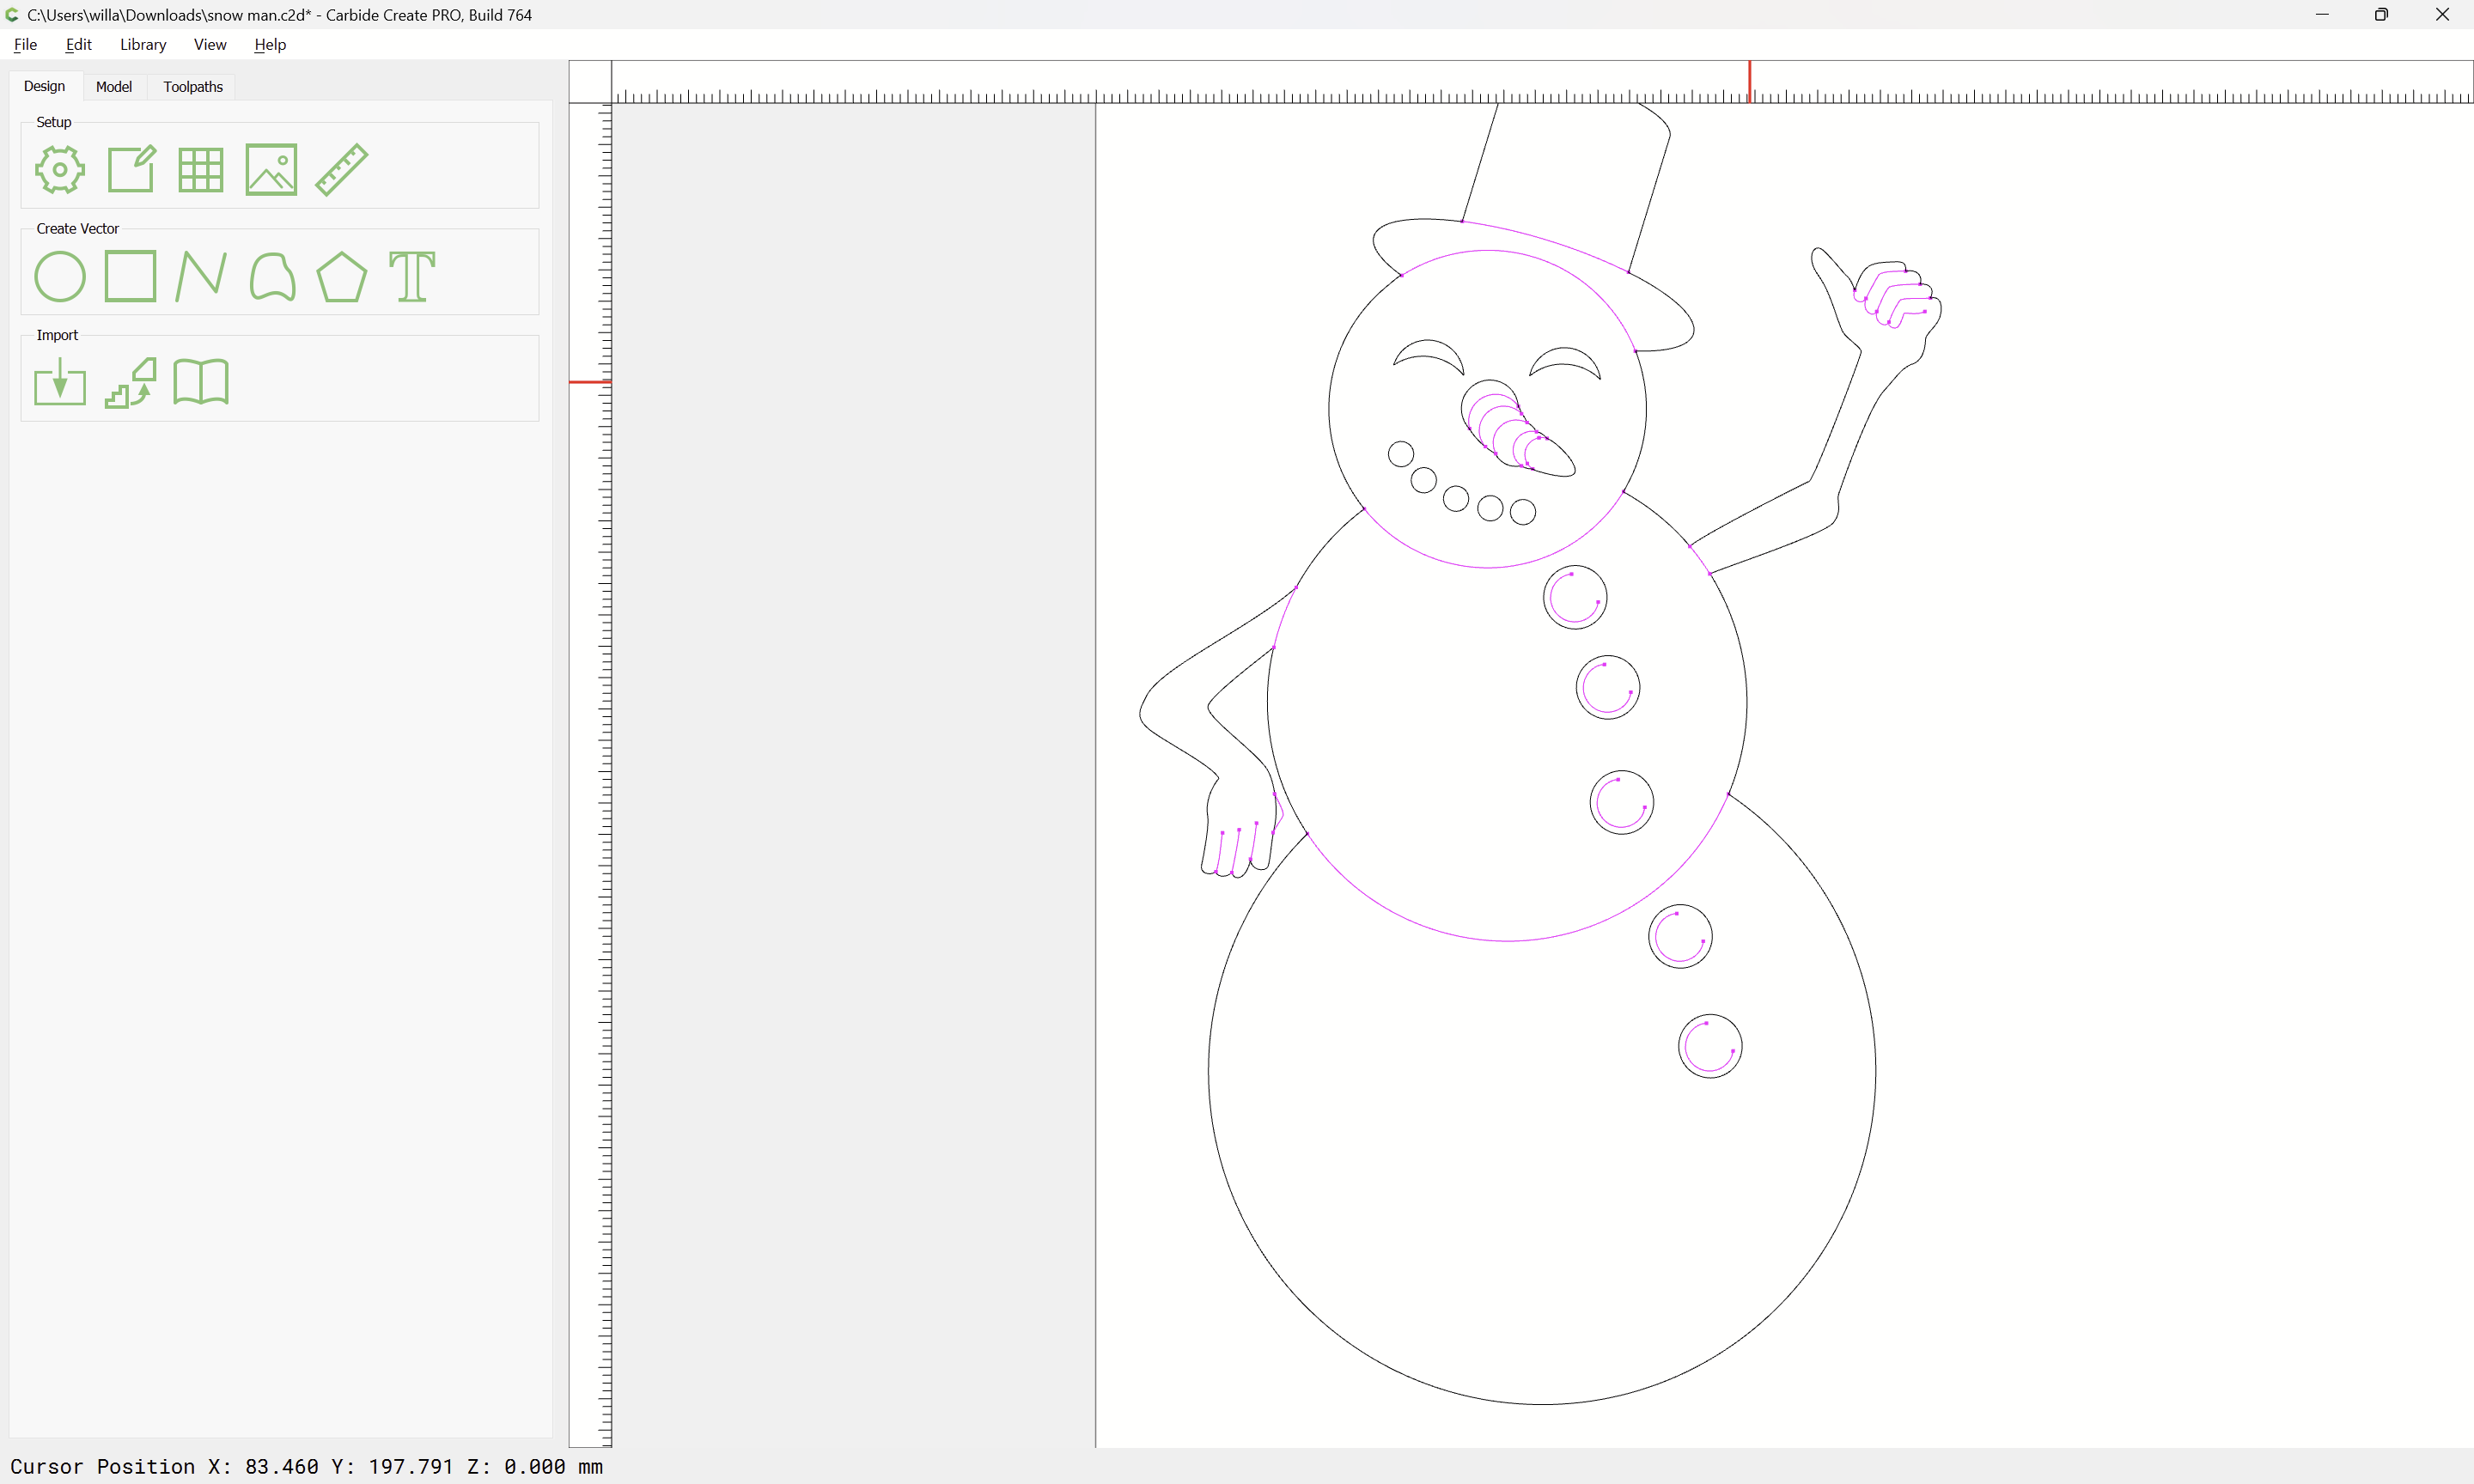Open the design Library book icon
The image size is (2474, 1484).
click(201, 382)
